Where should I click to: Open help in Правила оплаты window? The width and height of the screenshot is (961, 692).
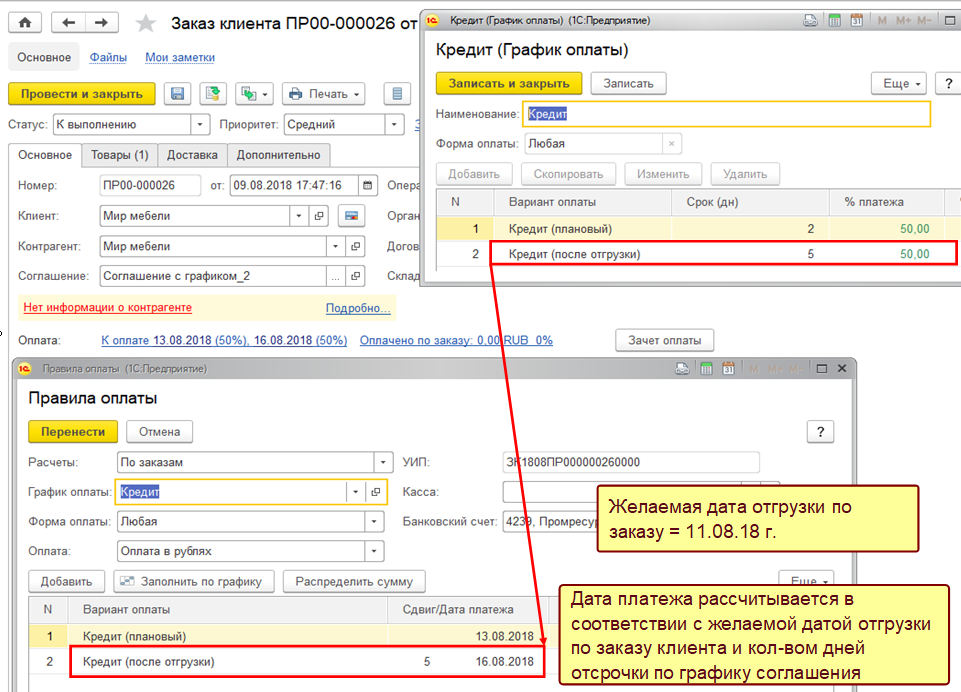(x=821, y=432)
